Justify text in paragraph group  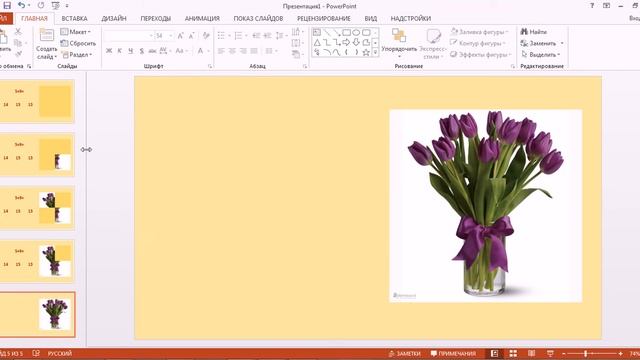click(254, 51)
